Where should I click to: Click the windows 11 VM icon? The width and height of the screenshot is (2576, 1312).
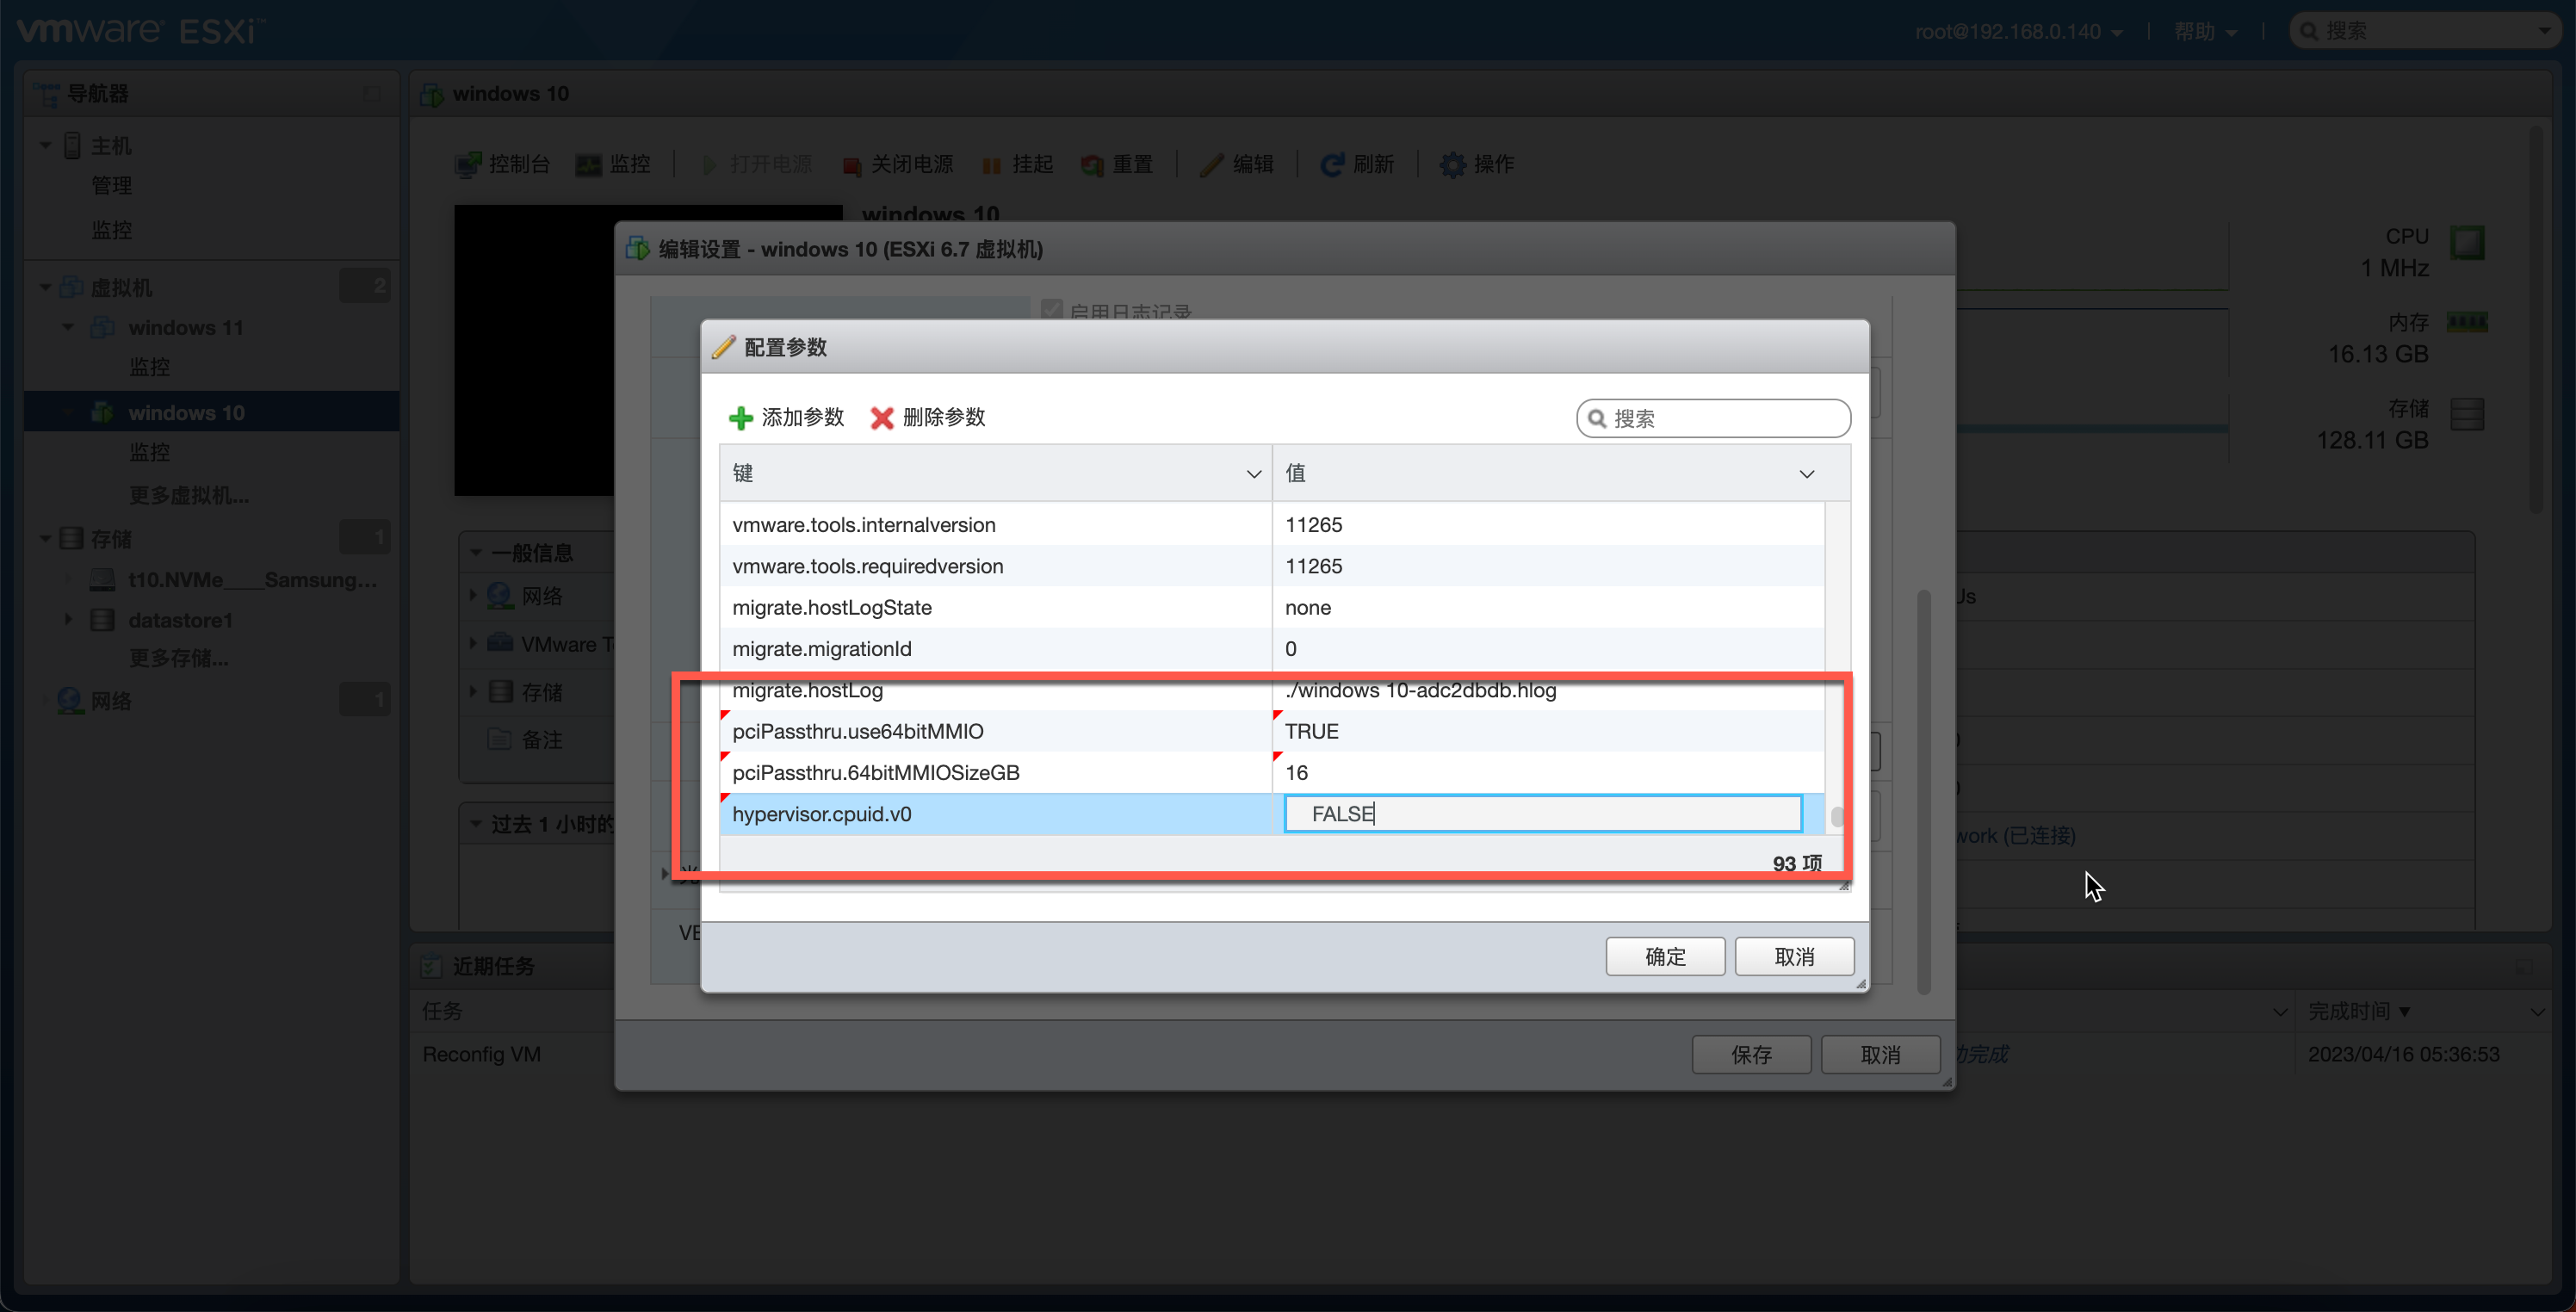coord(103,328)
